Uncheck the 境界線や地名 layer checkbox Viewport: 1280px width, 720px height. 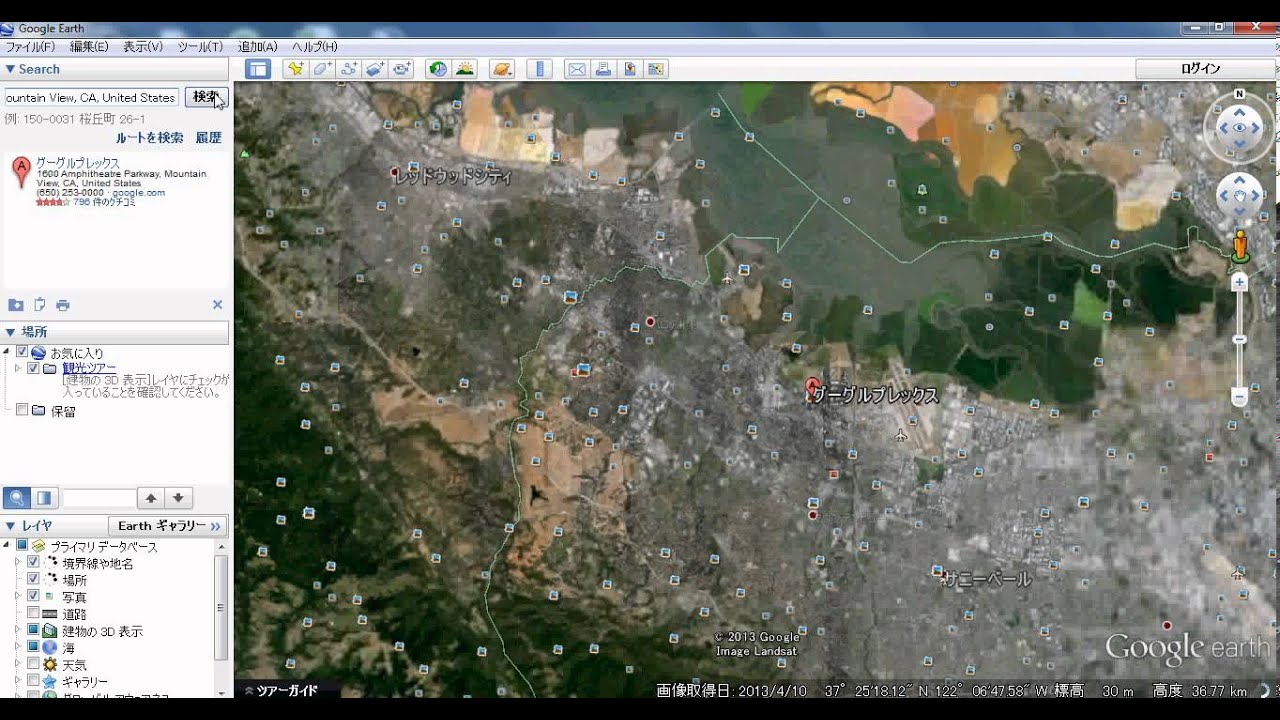tap(33, 563)
